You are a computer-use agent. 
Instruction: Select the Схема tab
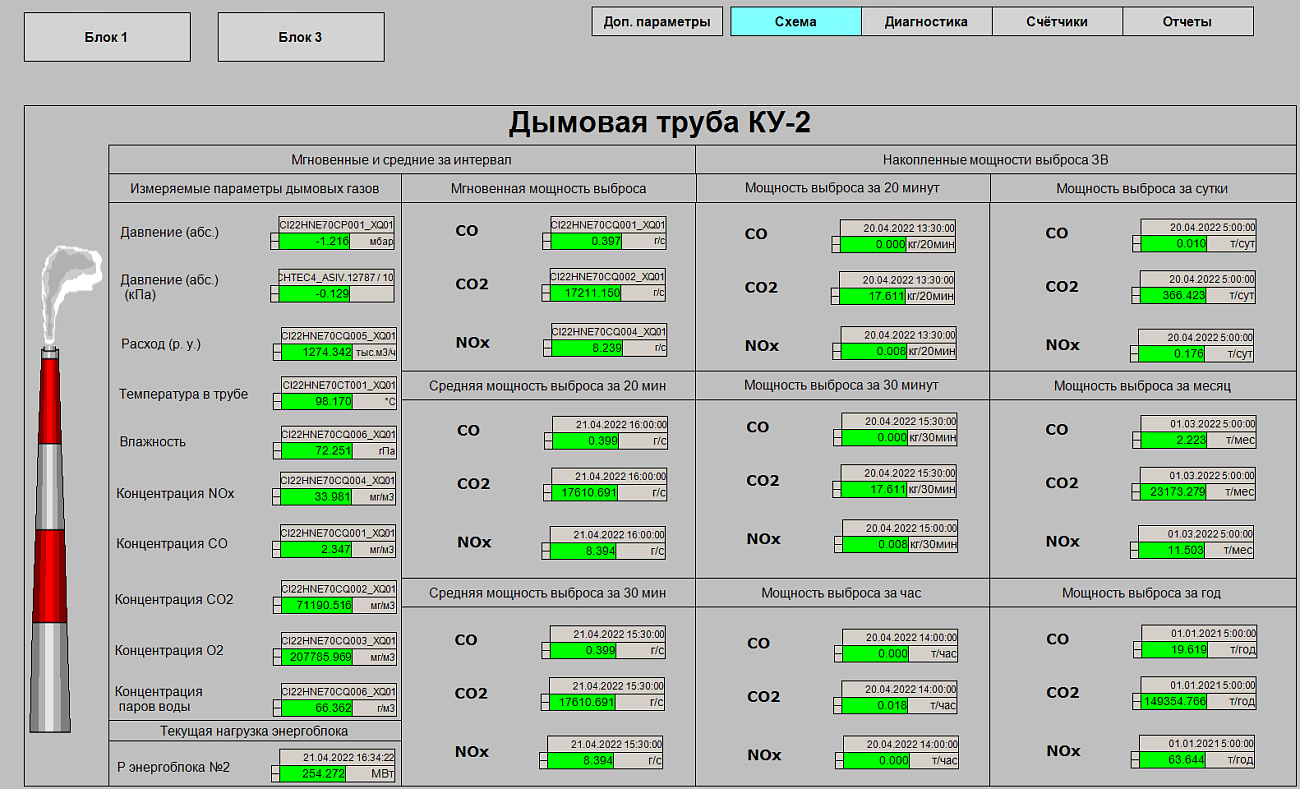[795, 21]
